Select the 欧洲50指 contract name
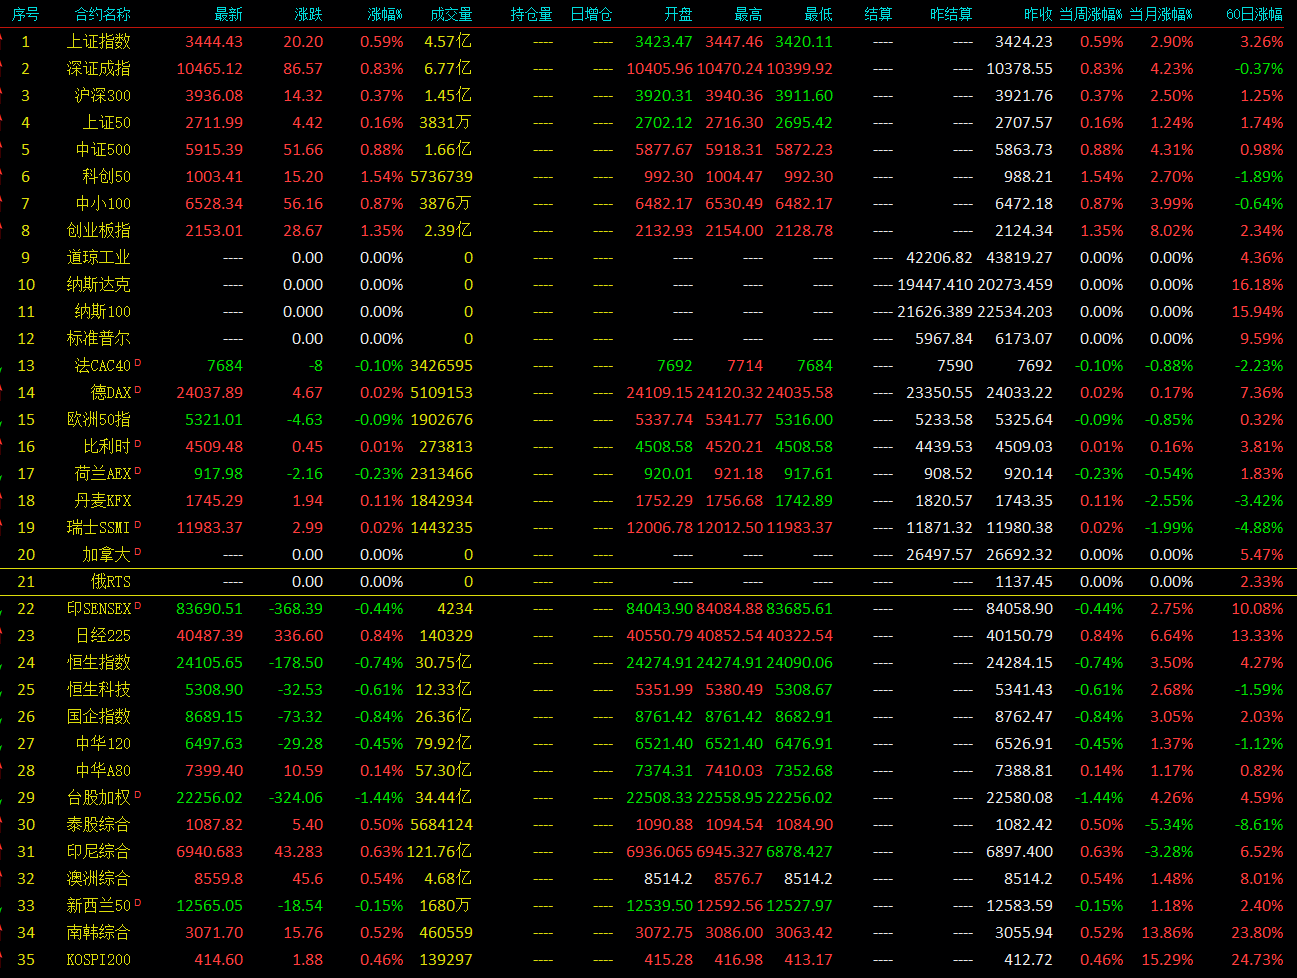Viewport: 1297px width, 978px height. point(98,420)
